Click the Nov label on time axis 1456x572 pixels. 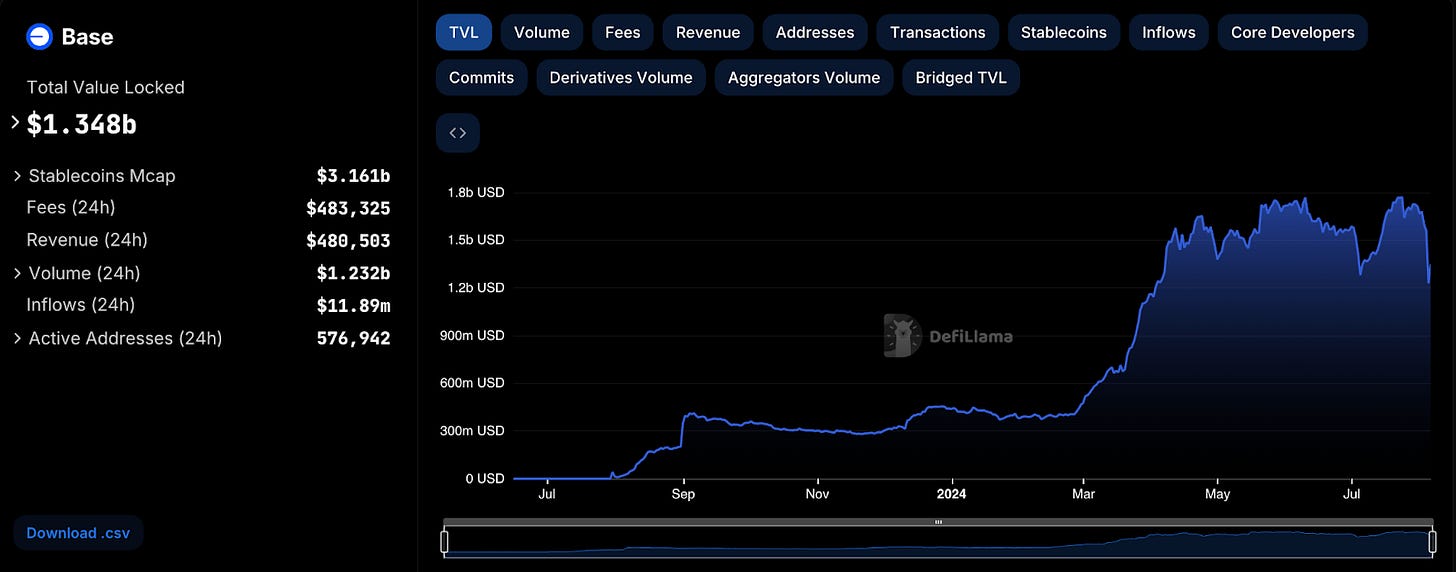tap(817, 494)
